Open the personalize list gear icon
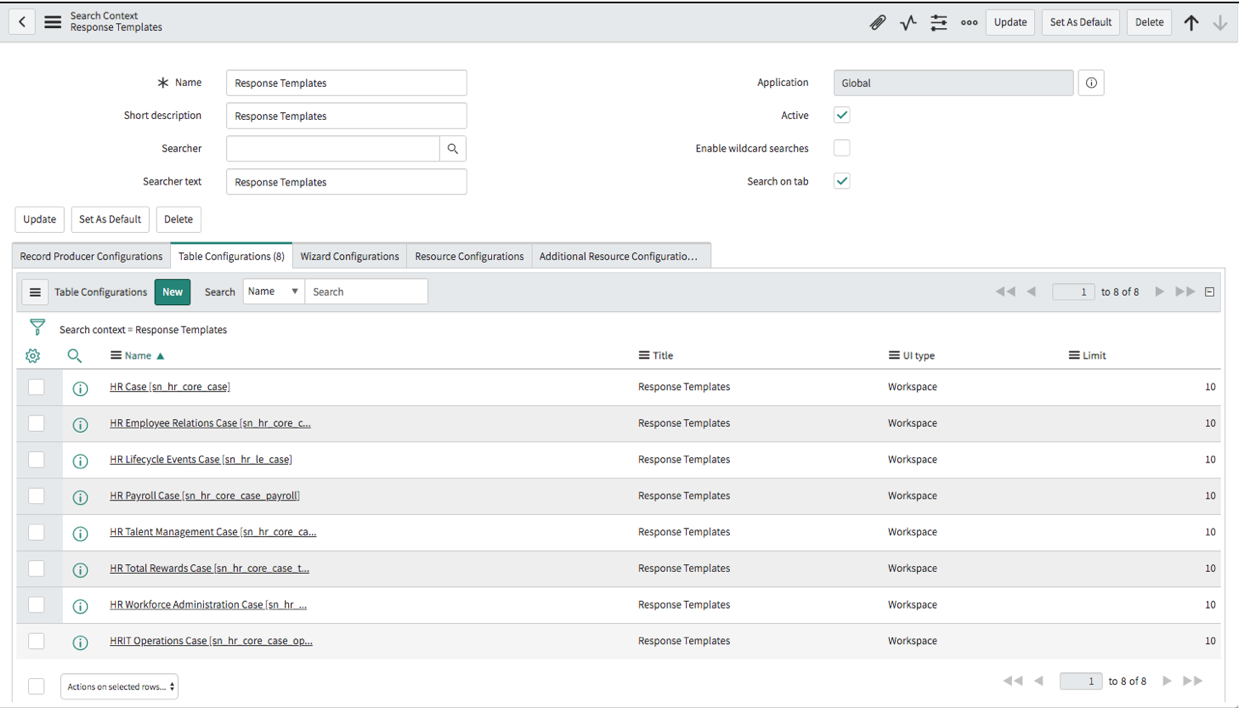This screenshot has height=708, width=1239. pyautogui.click(x=33, y=356)
